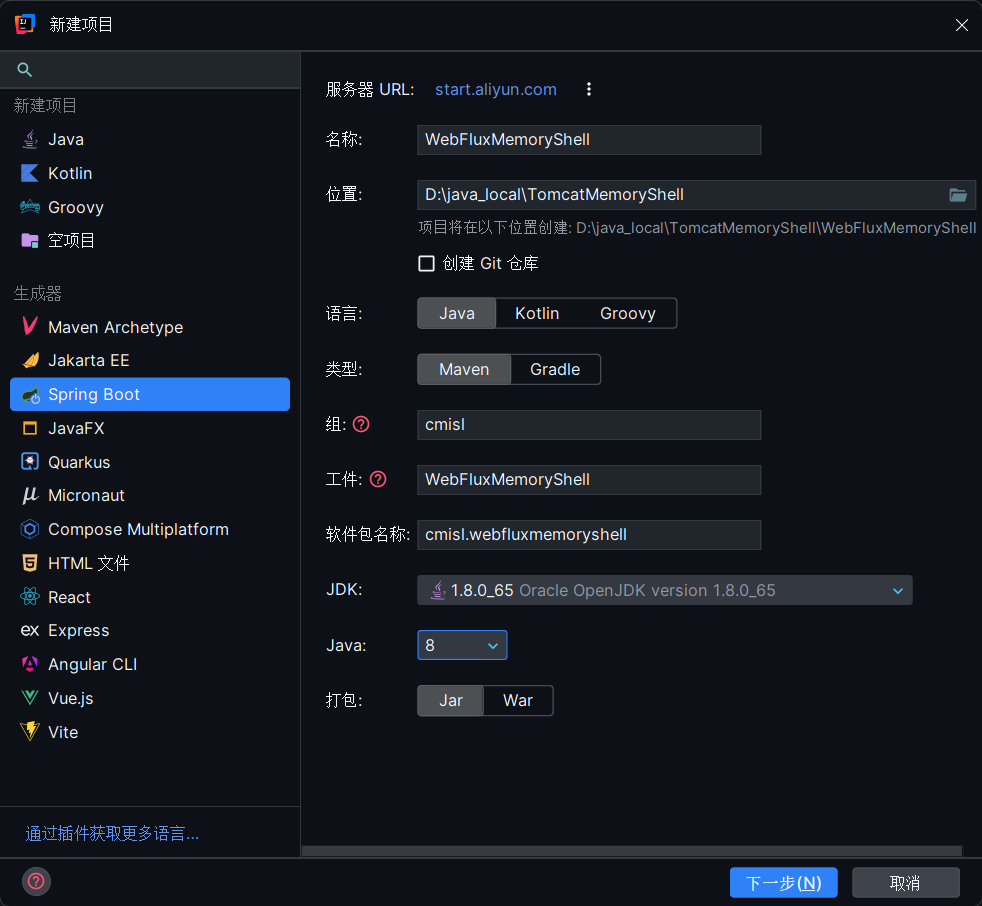
Task: Click the Jakarta EE icon
Action: 30,360
